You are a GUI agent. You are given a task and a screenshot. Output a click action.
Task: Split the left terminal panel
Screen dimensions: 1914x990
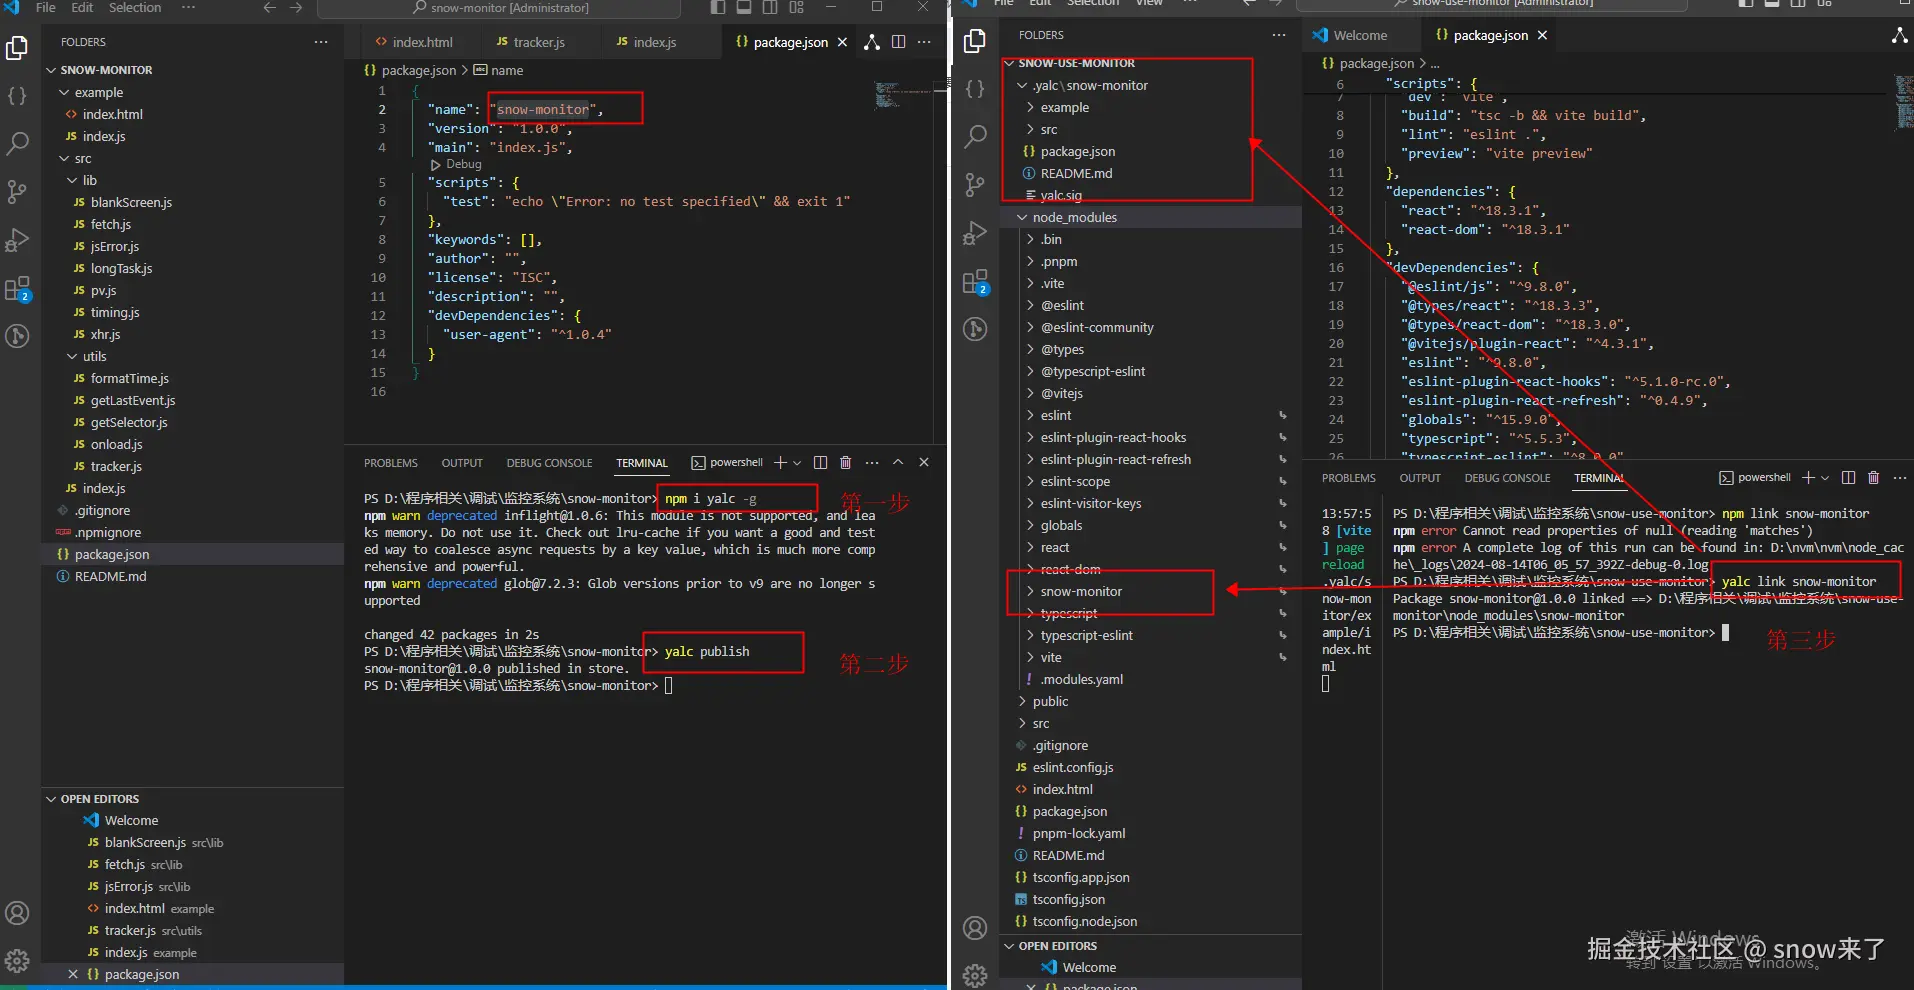tap(820, 462)
